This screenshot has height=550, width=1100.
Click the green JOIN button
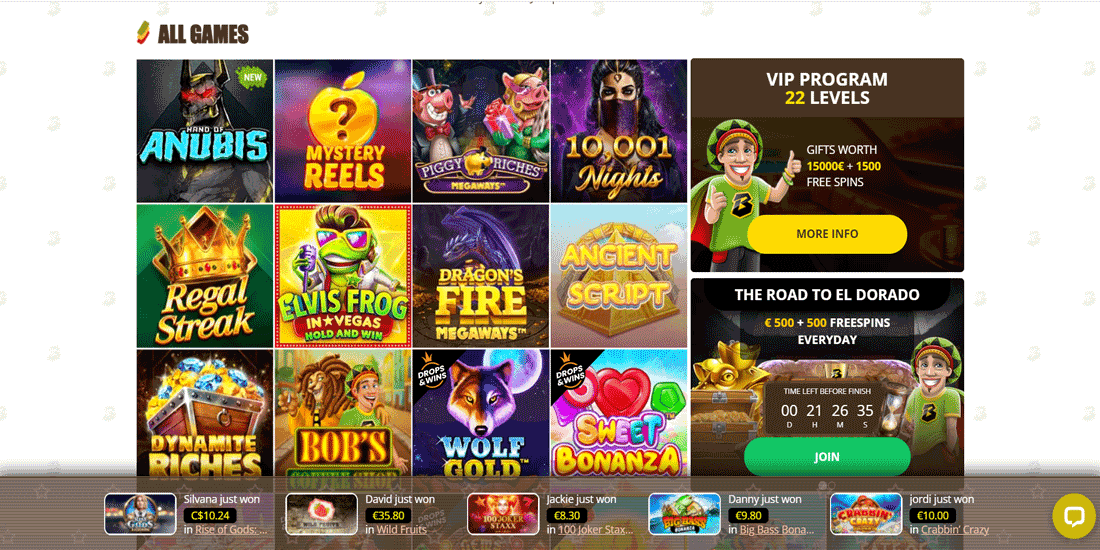tap(827, 457)
